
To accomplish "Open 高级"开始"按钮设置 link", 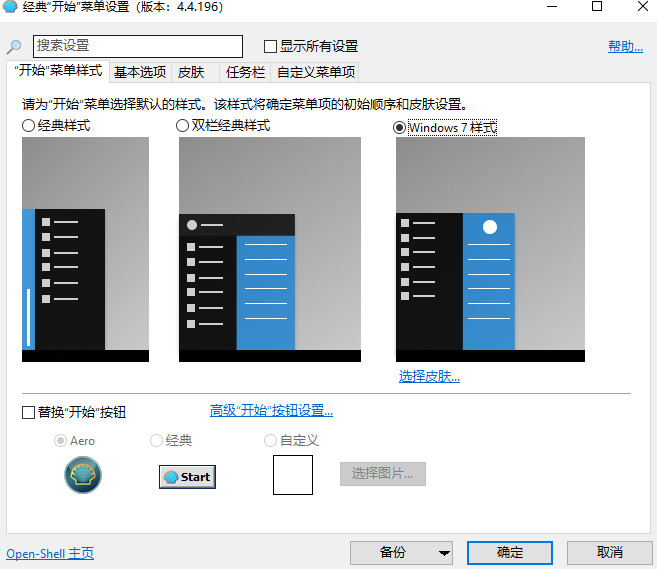I will pyautogui.click(x=271, y=411).
